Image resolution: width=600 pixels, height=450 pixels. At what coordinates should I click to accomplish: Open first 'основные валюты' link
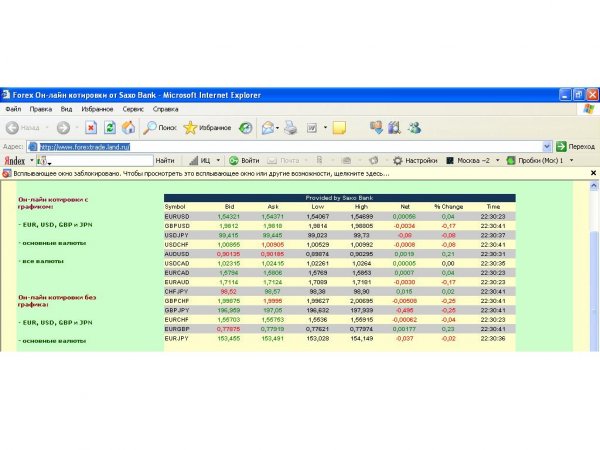click(x=52, y=243)
